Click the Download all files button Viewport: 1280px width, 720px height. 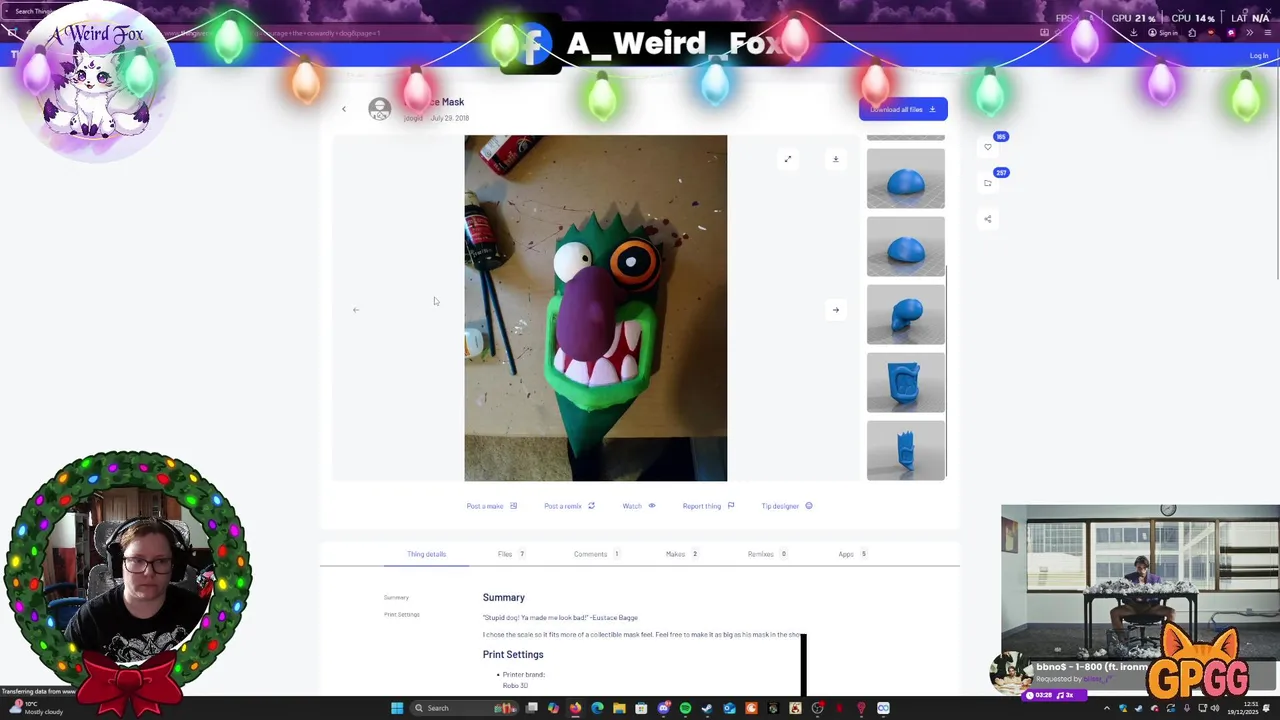click(x=903, y=109)
